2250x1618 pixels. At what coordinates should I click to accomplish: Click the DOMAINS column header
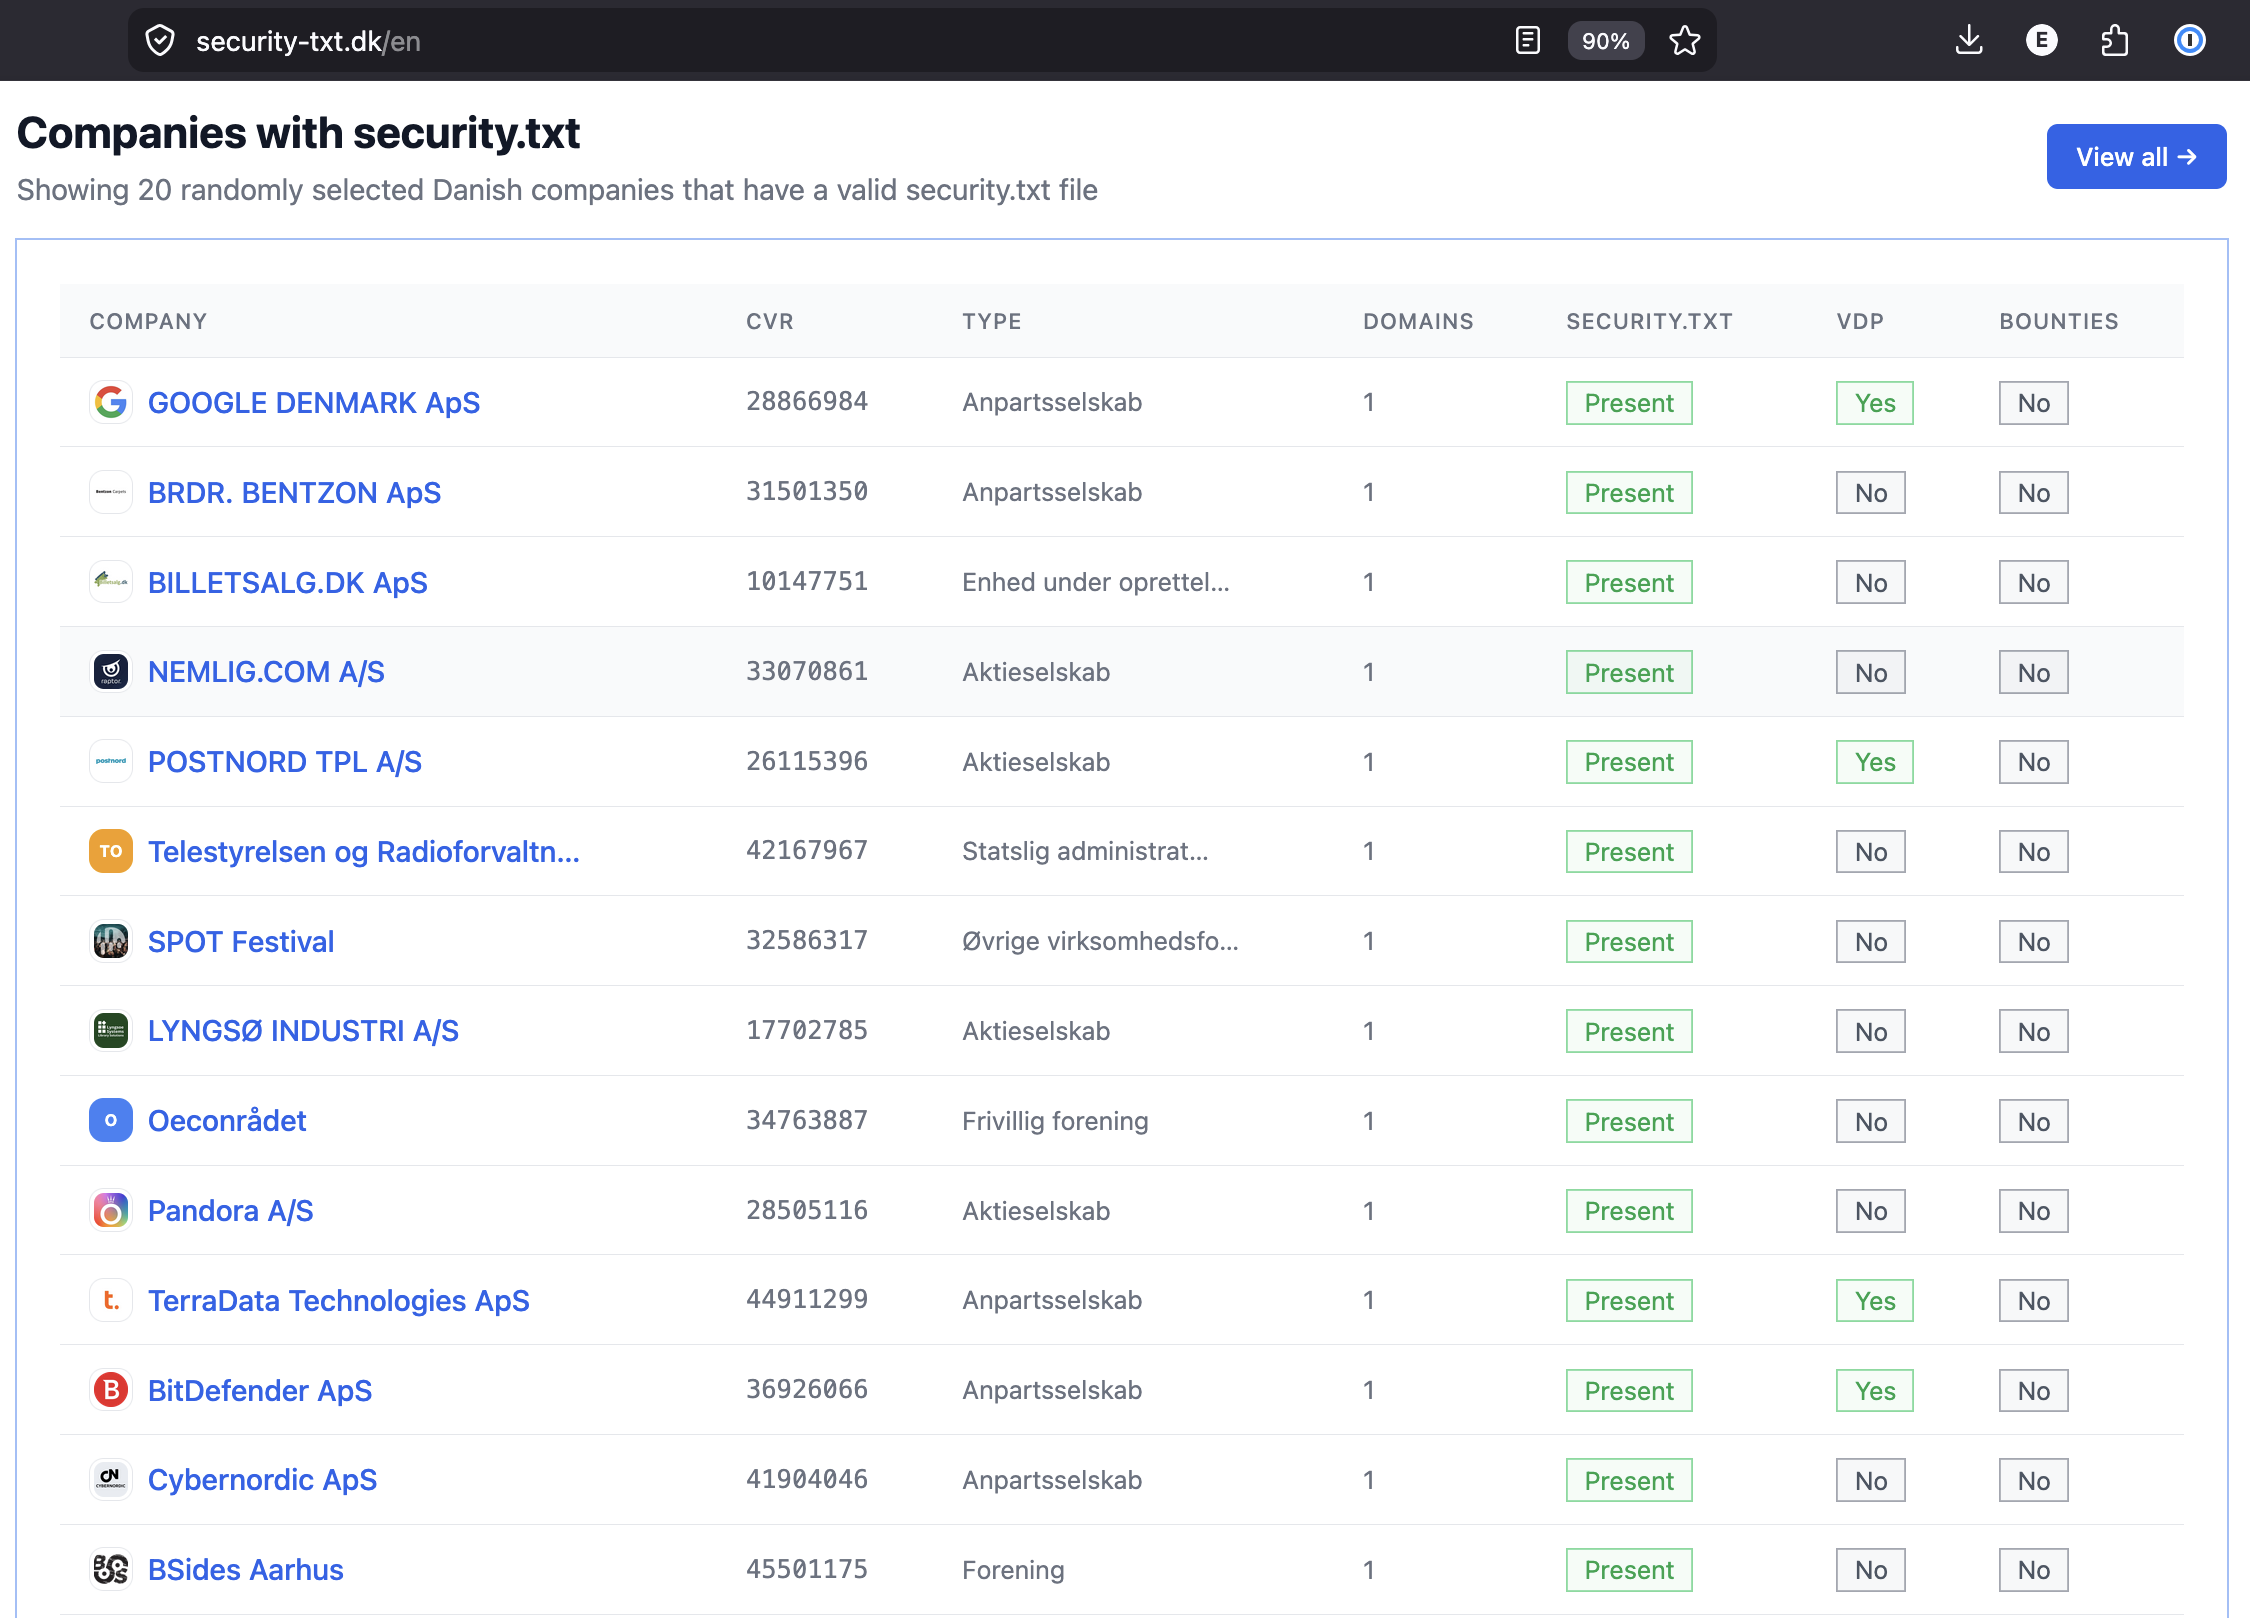(x=1418, y=322)
